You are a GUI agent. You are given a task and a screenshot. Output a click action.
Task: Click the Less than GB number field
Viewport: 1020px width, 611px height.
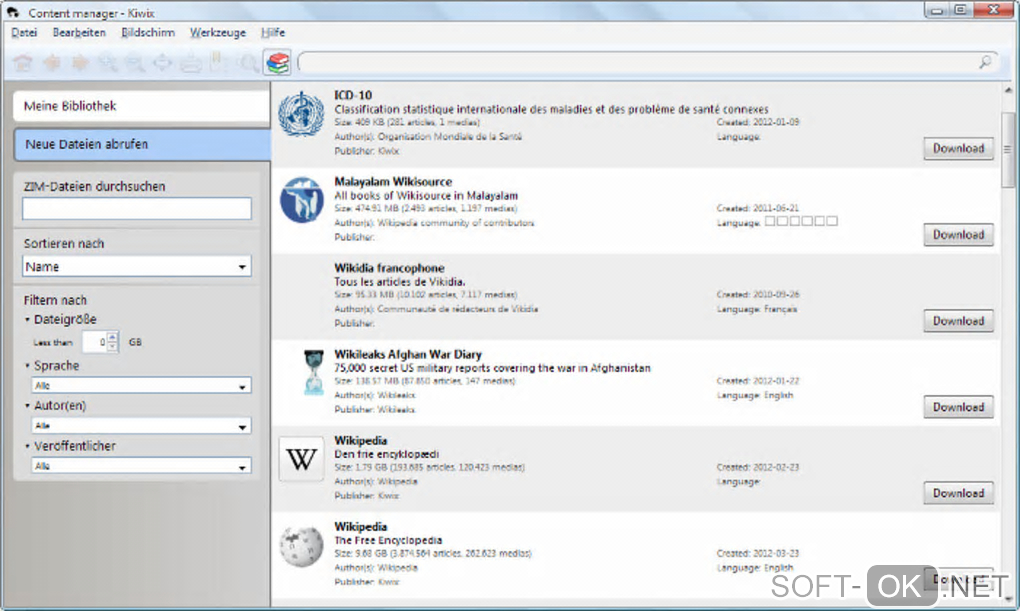(95, 342)
